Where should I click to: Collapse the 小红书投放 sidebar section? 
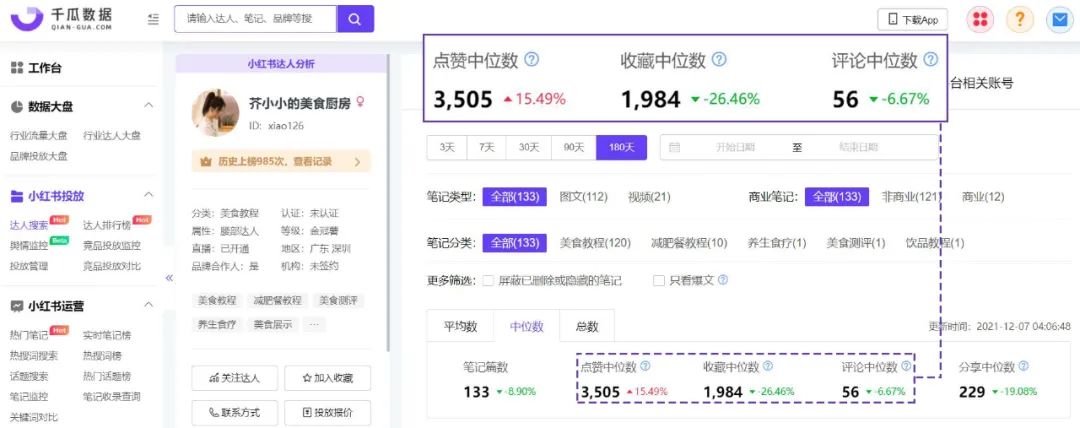[x=148, y=196]
